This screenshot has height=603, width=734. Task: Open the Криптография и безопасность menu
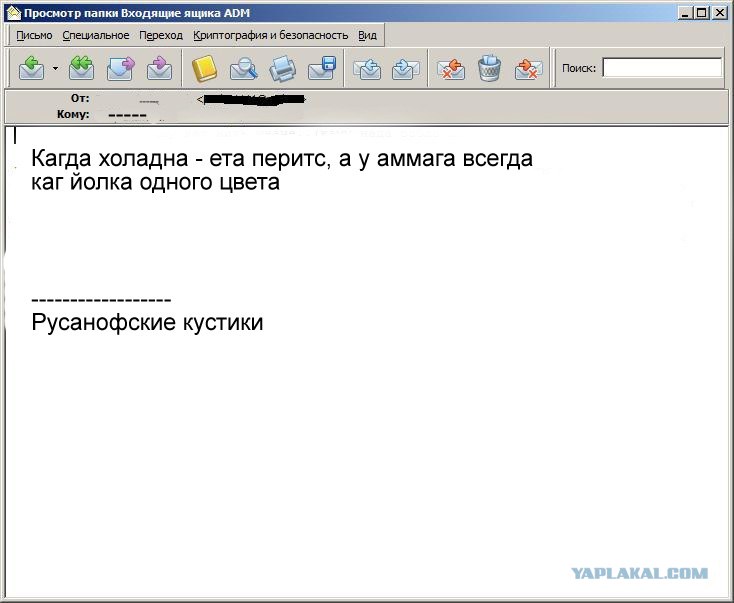tap(271, 35)
